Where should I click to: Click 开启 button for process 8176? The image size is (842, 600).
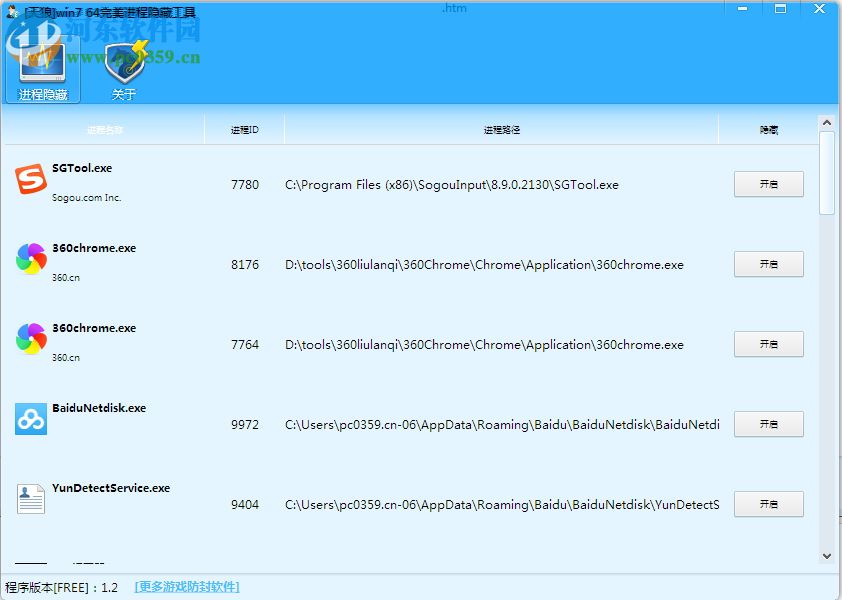click(x=768, y=264)
